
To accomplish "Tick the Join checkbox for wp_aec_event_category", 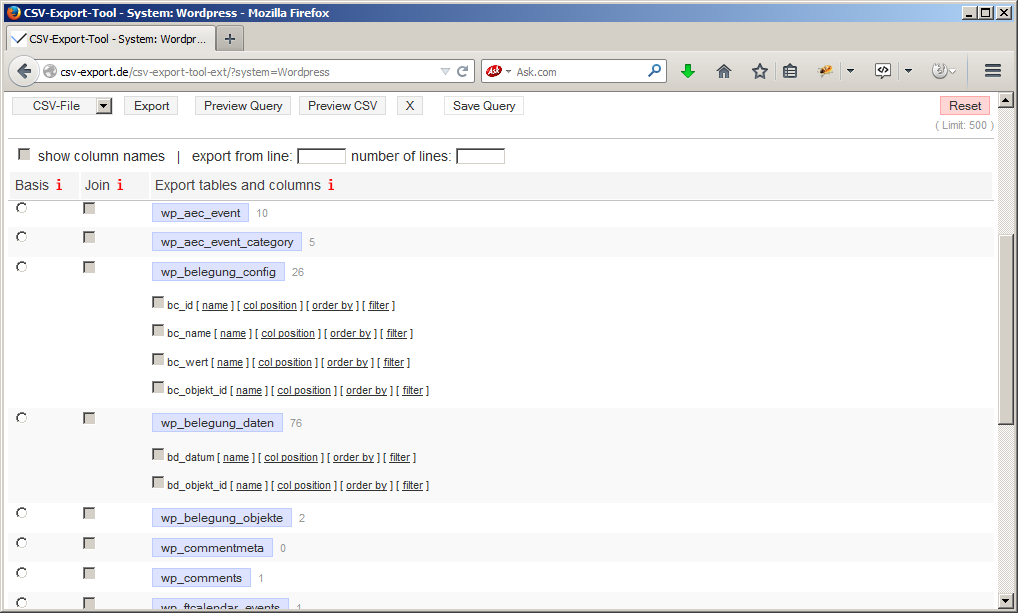I will point(89,237).
